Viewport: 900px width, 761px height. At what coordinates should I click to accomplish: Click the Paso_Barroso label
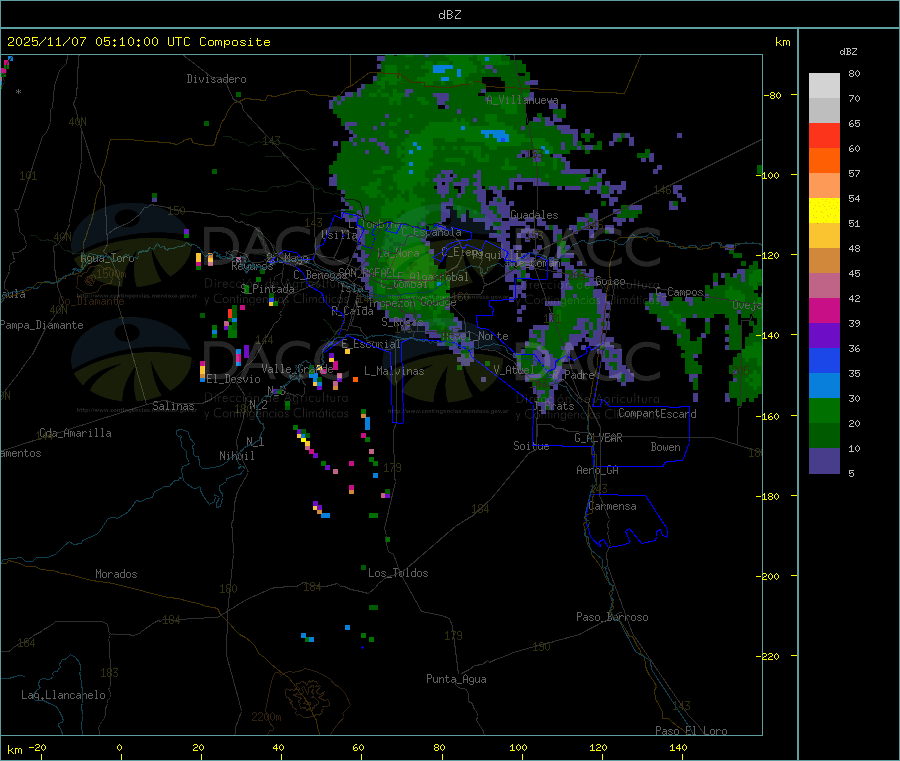(612, 617)
